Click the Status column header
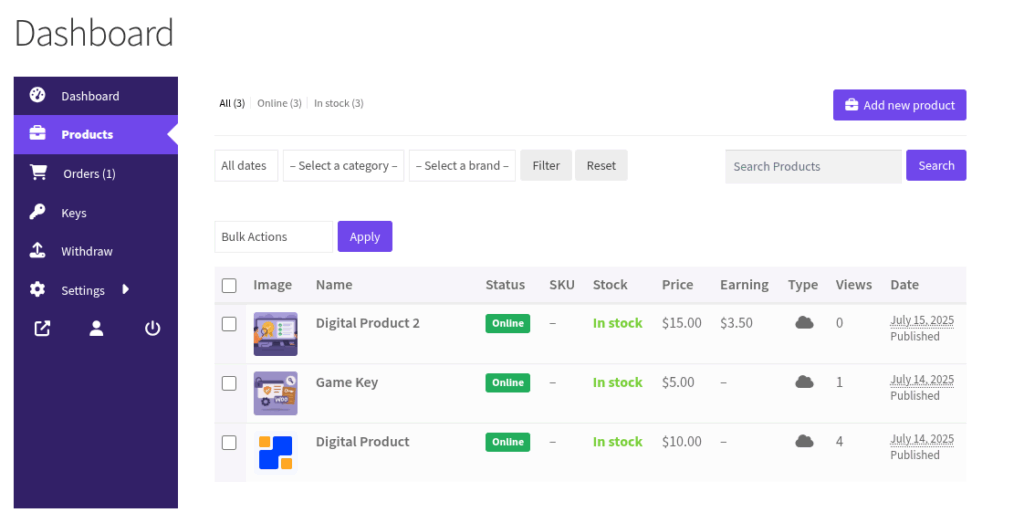This screenshot has width=1024, height=523. pyautogui.click(x=505, y=285)
